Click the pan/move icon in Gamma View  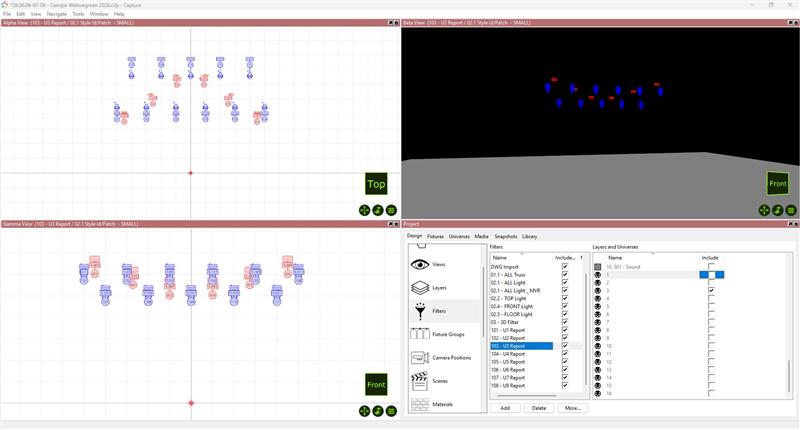[364, 411]
